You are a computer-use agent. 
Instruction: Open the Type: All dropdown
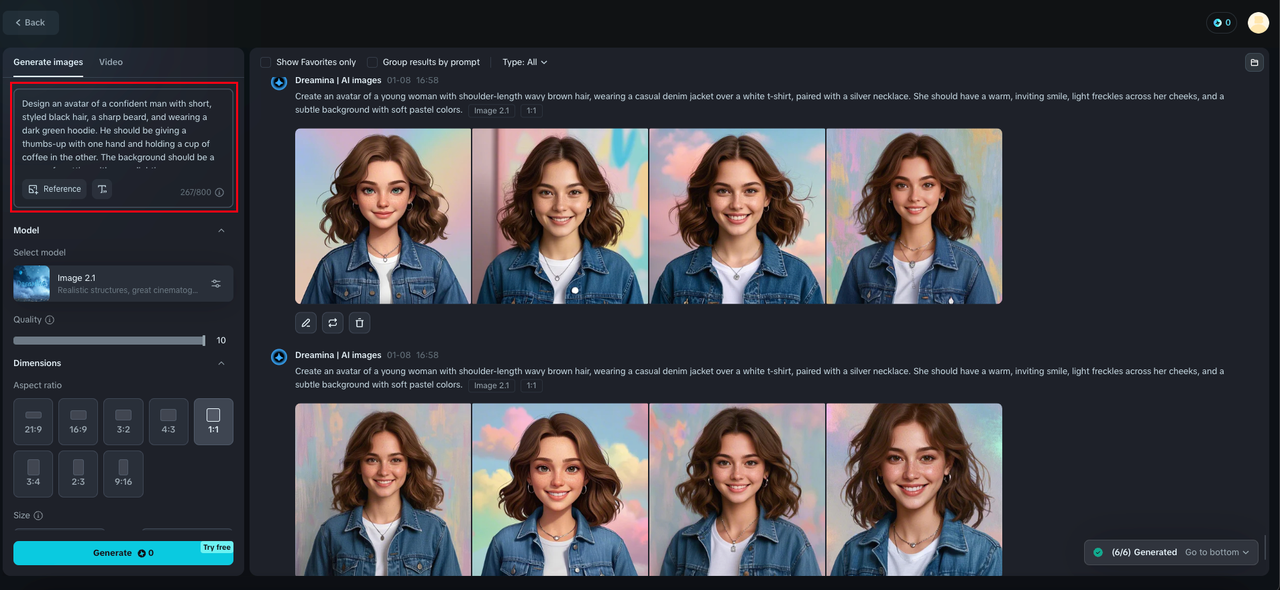pos(524,62)
